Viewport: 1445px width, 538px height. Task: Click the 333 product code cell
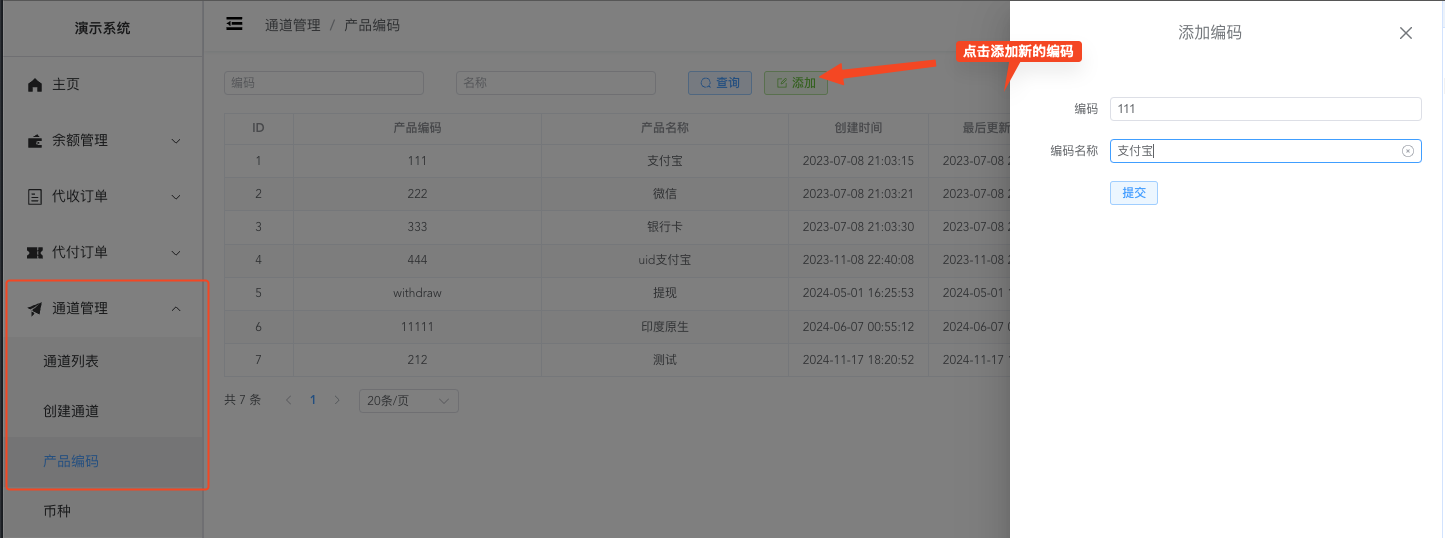pos(418,227)
